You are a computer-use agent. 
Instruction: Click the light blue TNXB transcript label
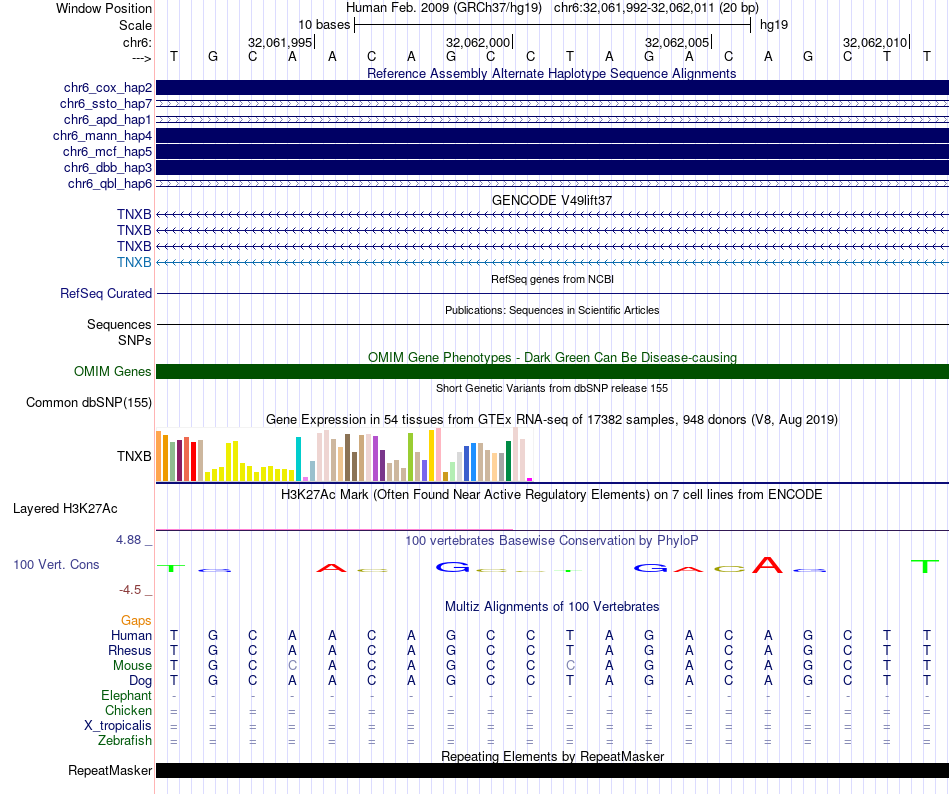tap(134, 262)
